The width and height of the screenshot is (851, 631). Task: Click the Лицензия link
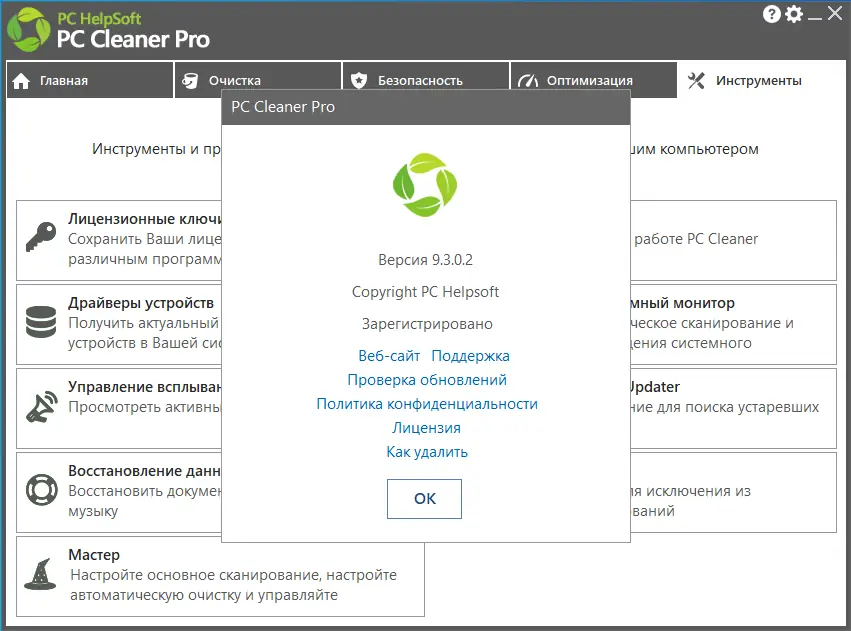[x=425, y=428]
